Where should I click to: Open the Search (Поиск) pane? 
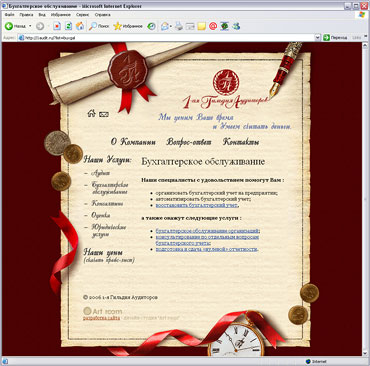click(99, 26)
